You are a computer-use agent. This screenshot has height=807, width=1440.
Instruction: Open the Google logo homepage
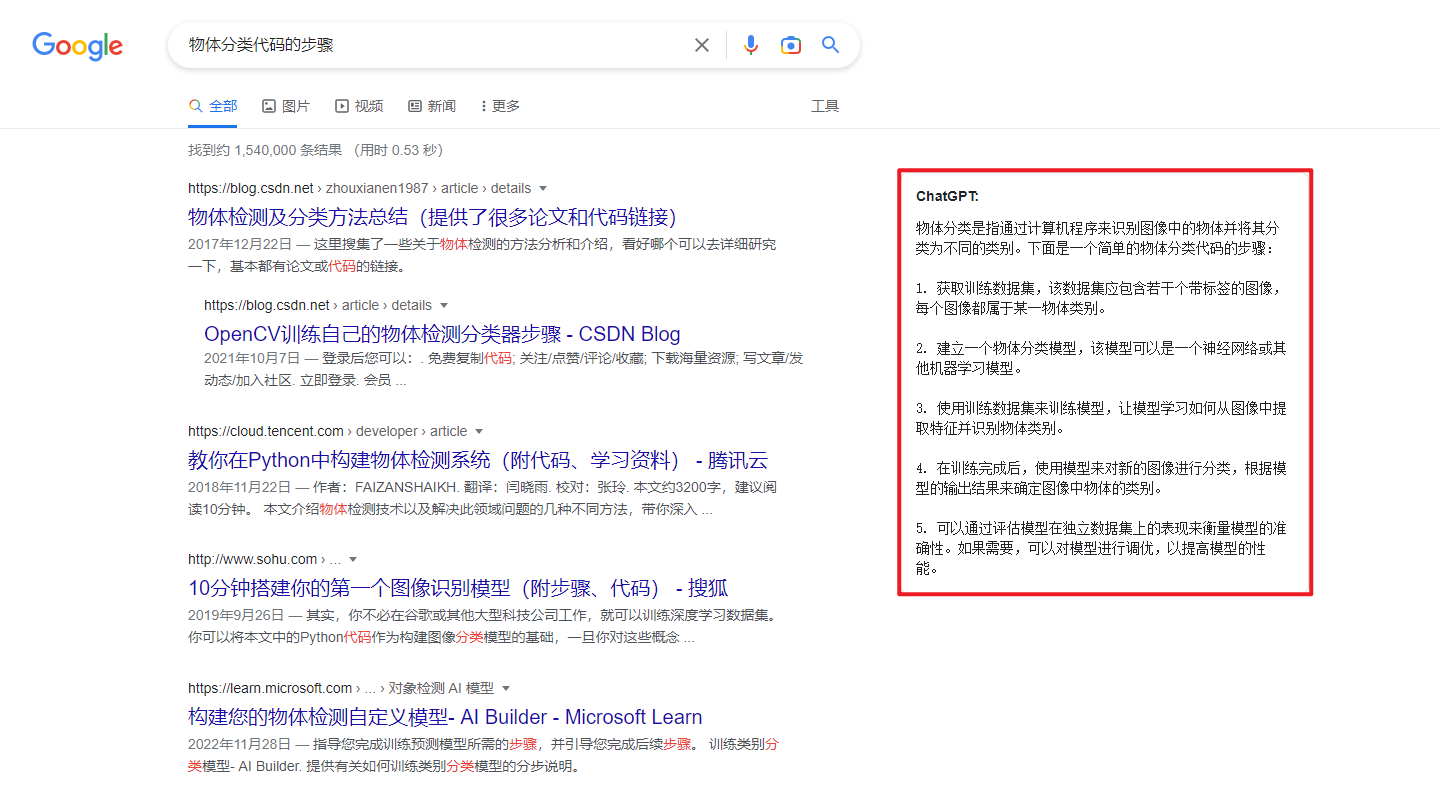click(78, 46)
